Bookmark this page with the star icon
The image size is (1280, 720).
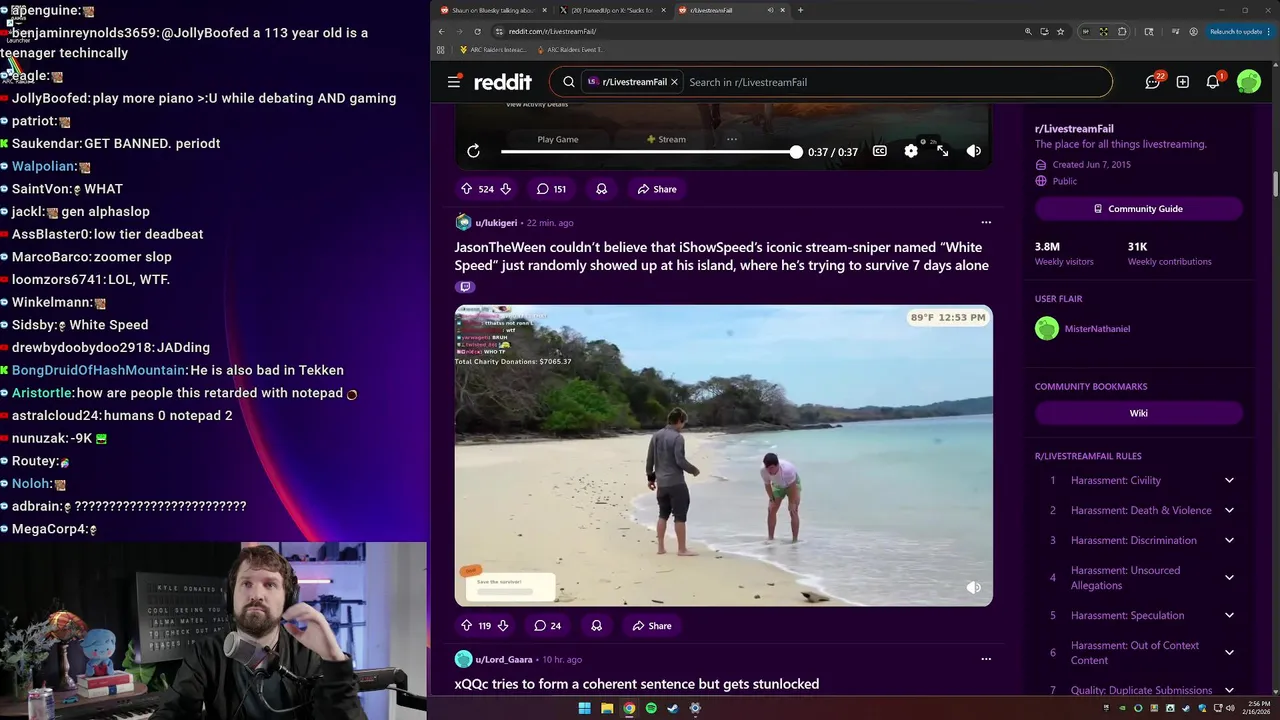click(1061, 31)
